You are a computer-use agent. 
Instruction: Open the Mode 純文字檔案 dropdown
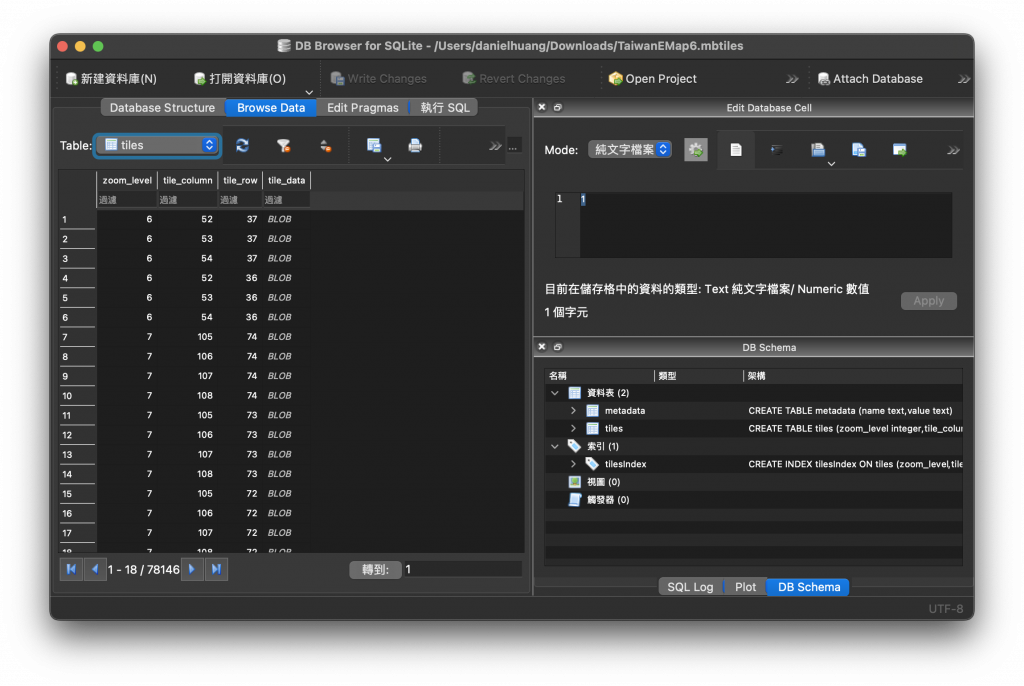(630, 150)
